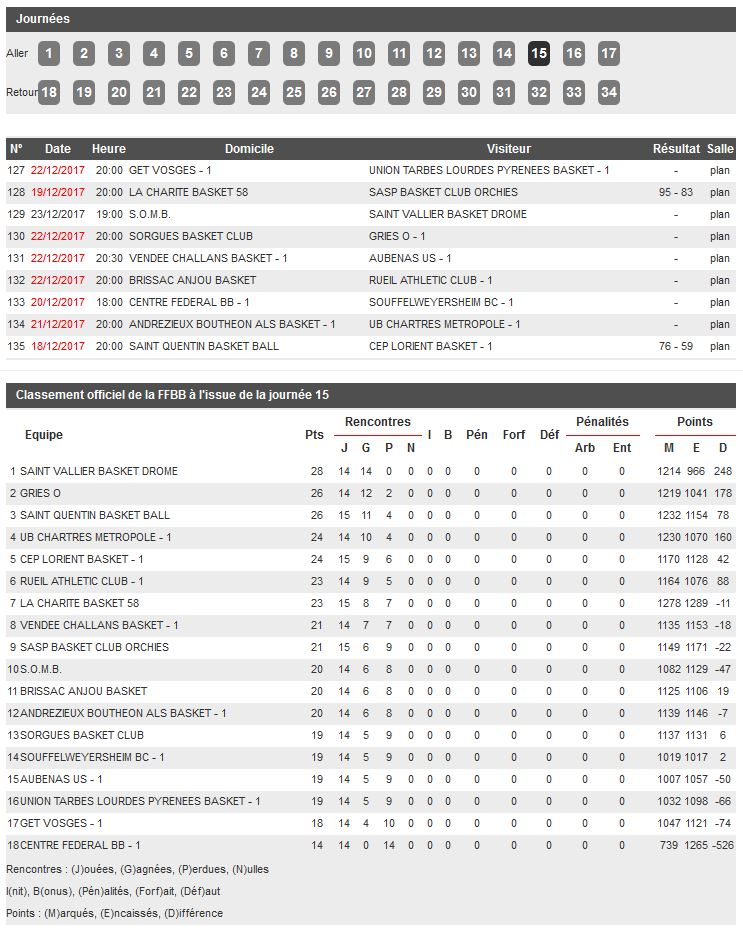Open SAINT VALLIER BASKET DROME in standings
Viewport: 743px width, 932px height.
pyautogui.click(x=99, y=472)
